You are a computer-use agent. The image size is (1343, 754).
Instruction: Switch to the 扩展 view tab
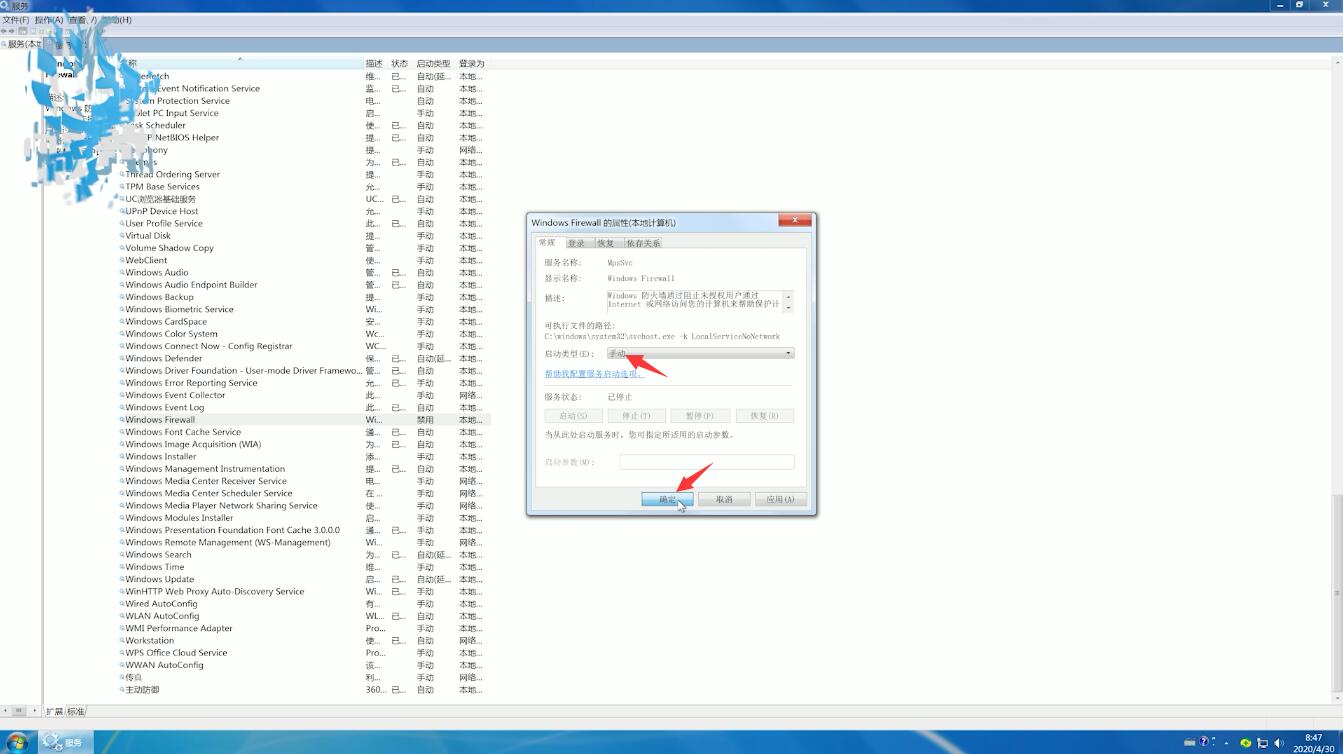[54, 712]
